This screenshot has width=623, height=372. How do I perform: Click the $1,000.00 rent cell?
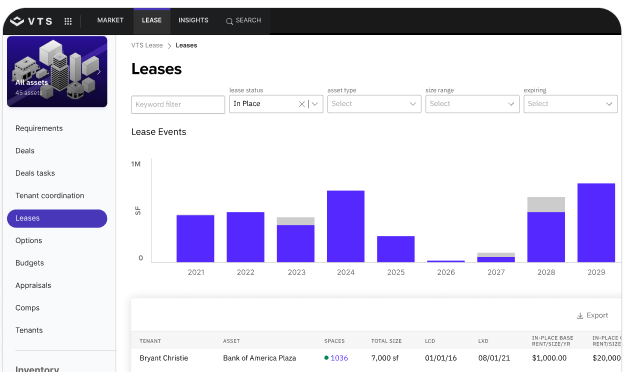tap(549, 358)
